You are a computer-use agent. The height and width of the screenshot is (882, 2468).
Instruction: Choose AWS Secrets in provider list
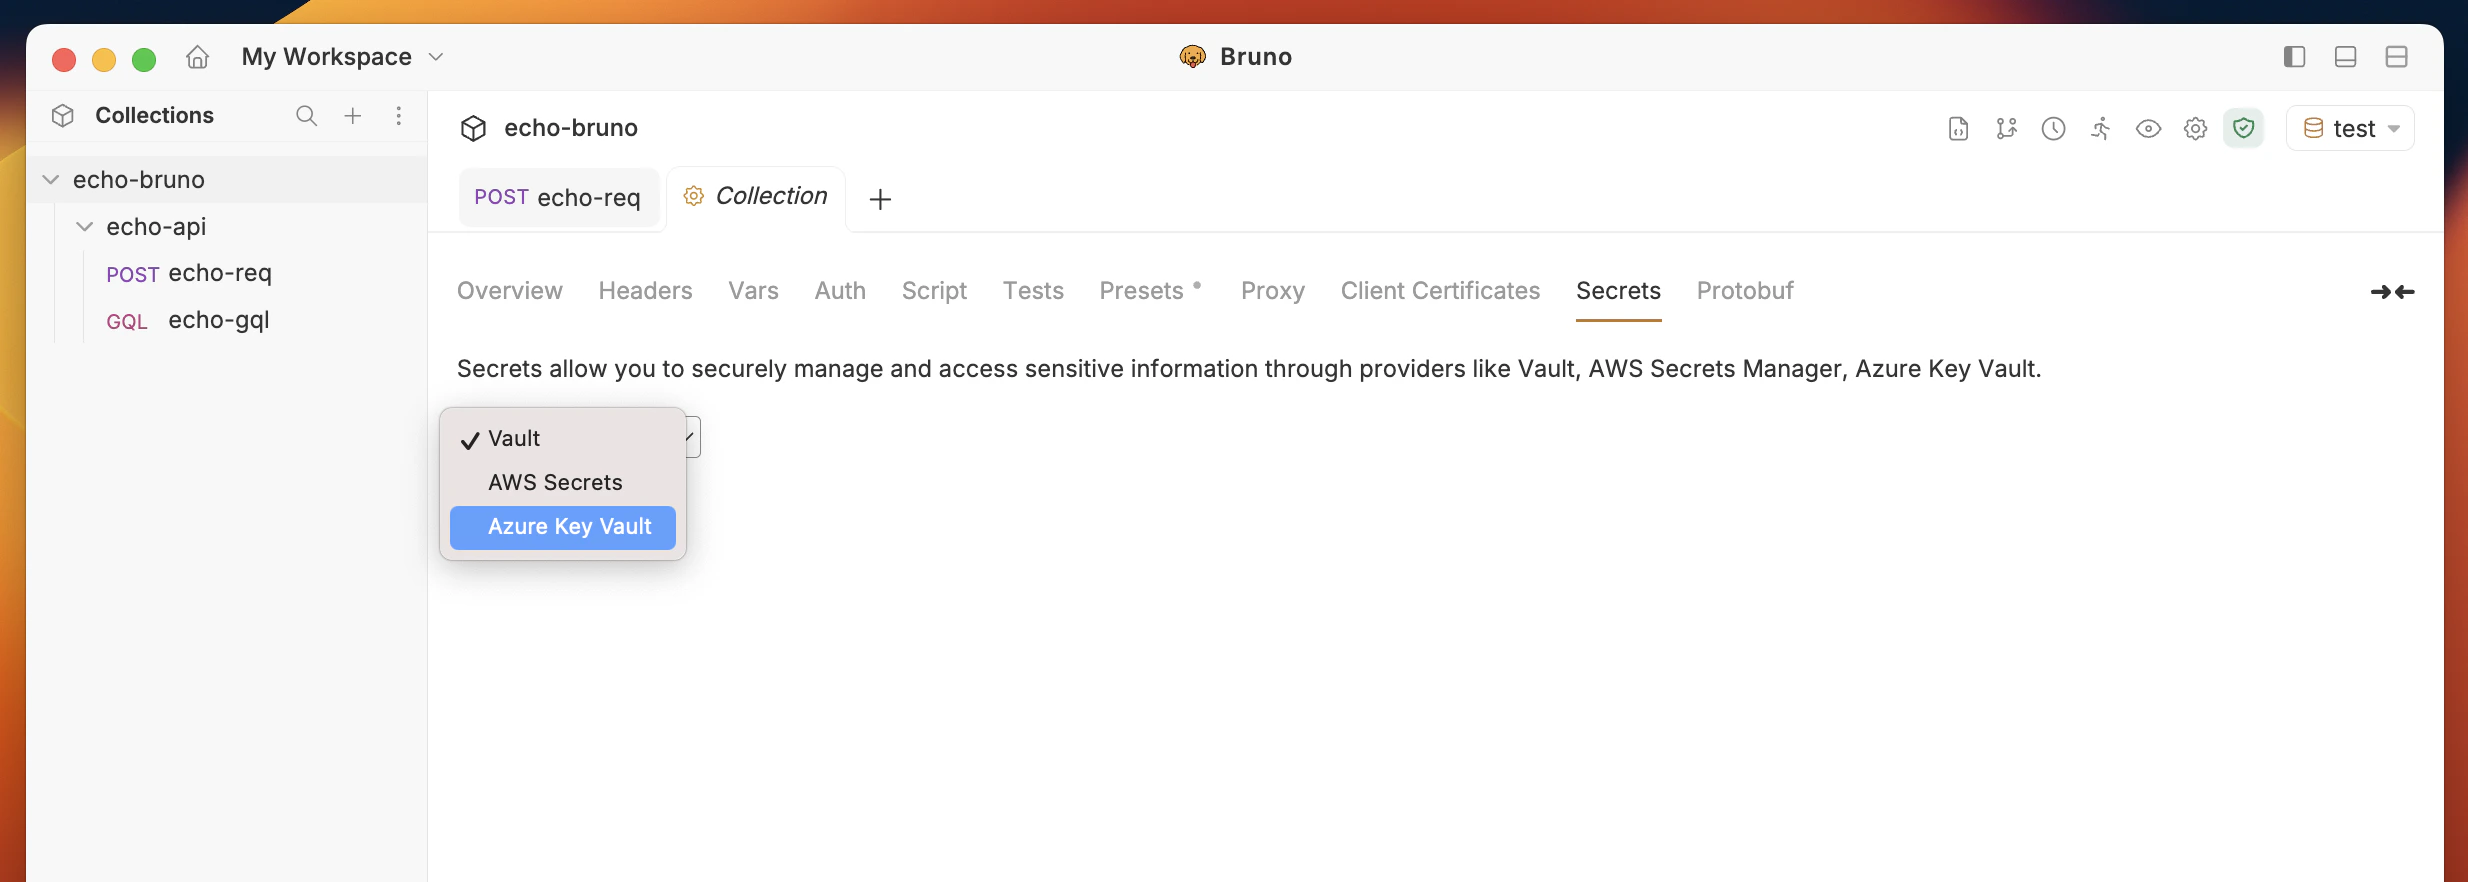click(563, 483)
